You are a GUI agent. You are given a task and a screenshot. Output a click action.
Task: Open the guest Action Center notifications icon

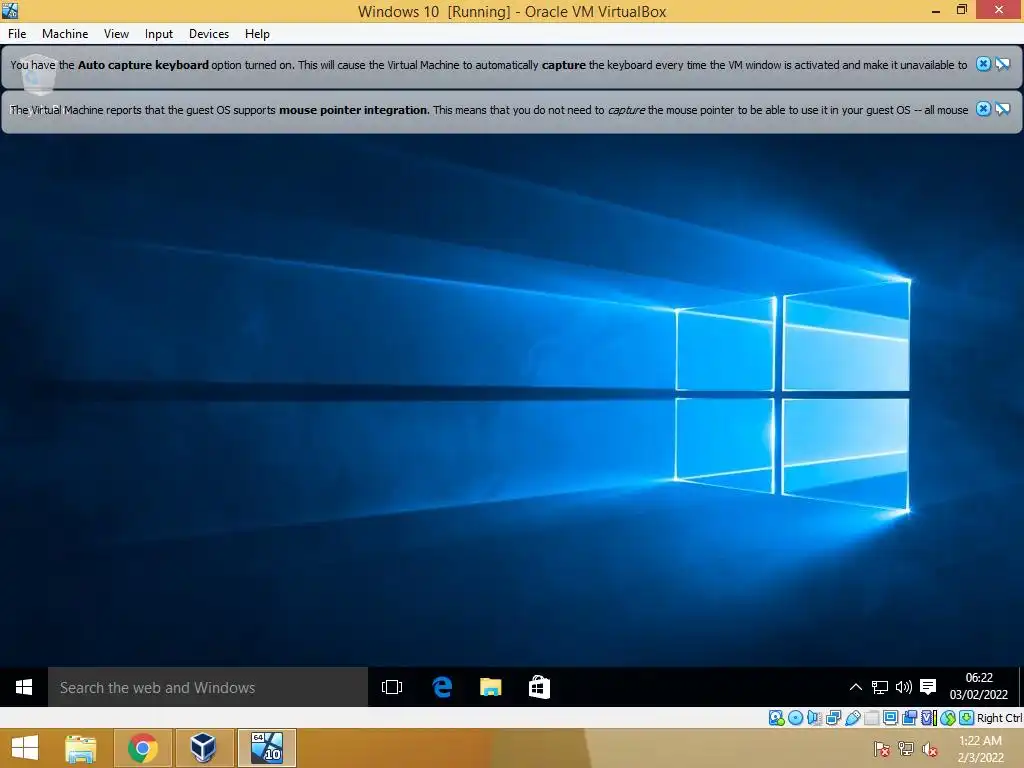[928, 687]
